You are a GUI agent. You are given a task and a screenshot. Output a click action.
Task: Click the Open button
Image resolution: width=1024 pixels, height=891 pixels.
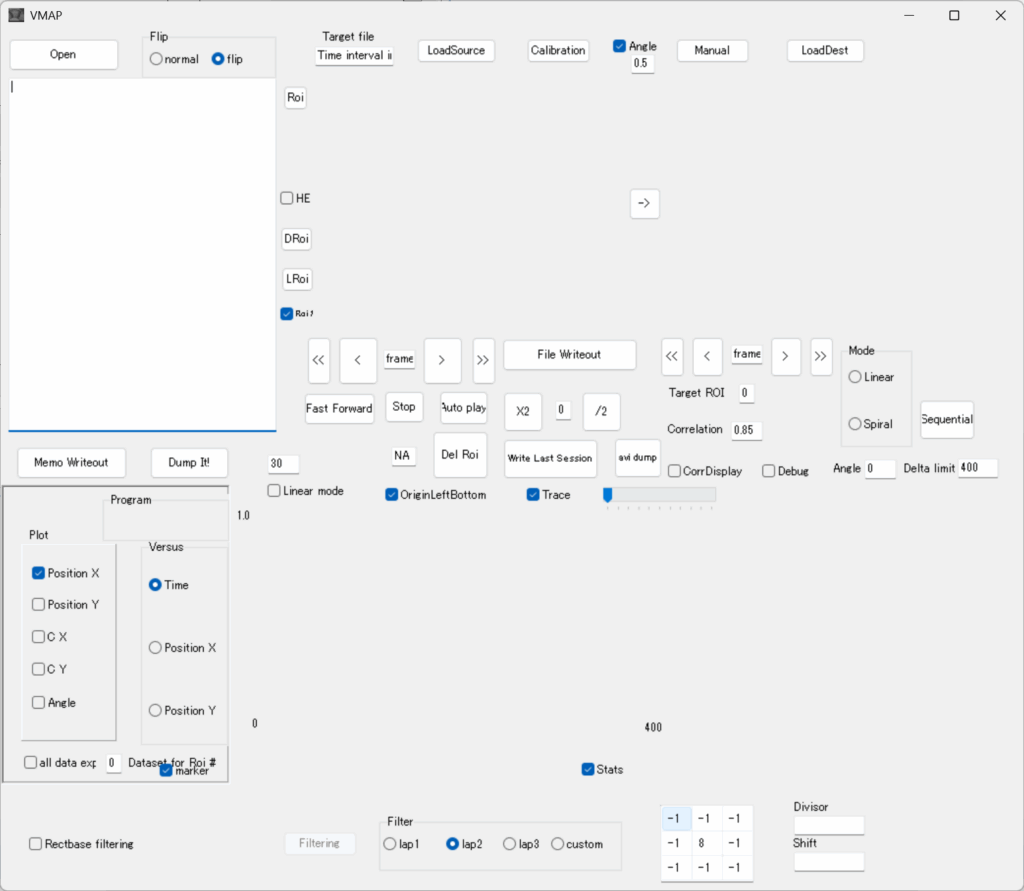pos(63,54)
